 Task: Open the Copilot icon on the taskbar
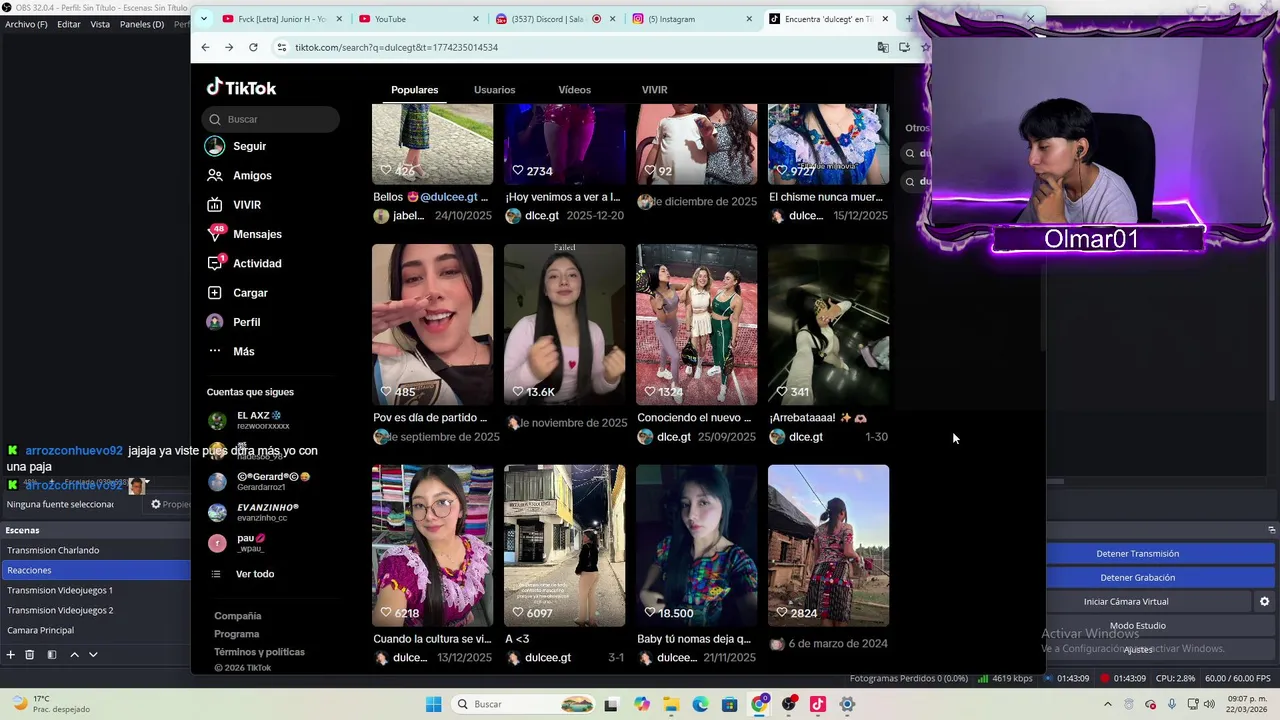641,704
